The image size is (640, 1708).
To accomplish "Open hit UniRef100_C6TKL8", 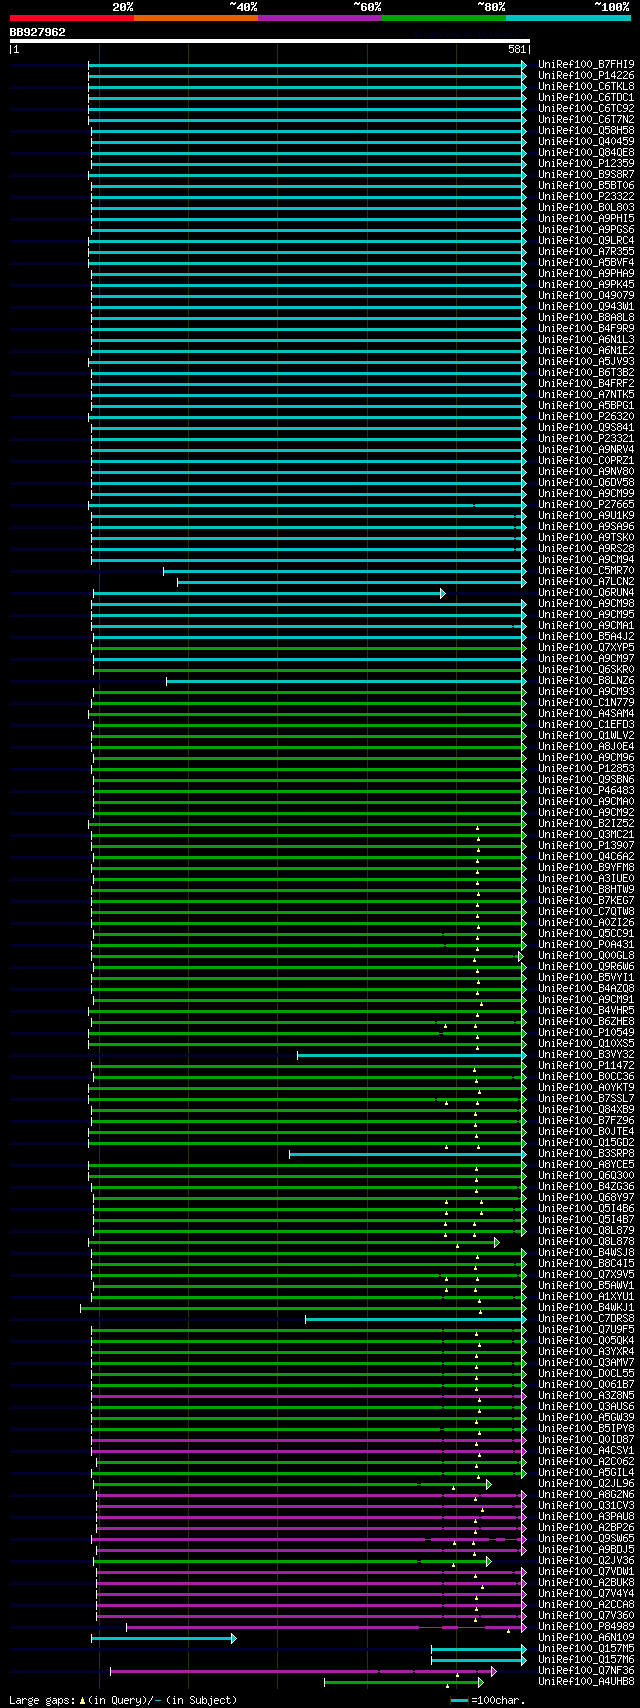I will coord(586,87).
